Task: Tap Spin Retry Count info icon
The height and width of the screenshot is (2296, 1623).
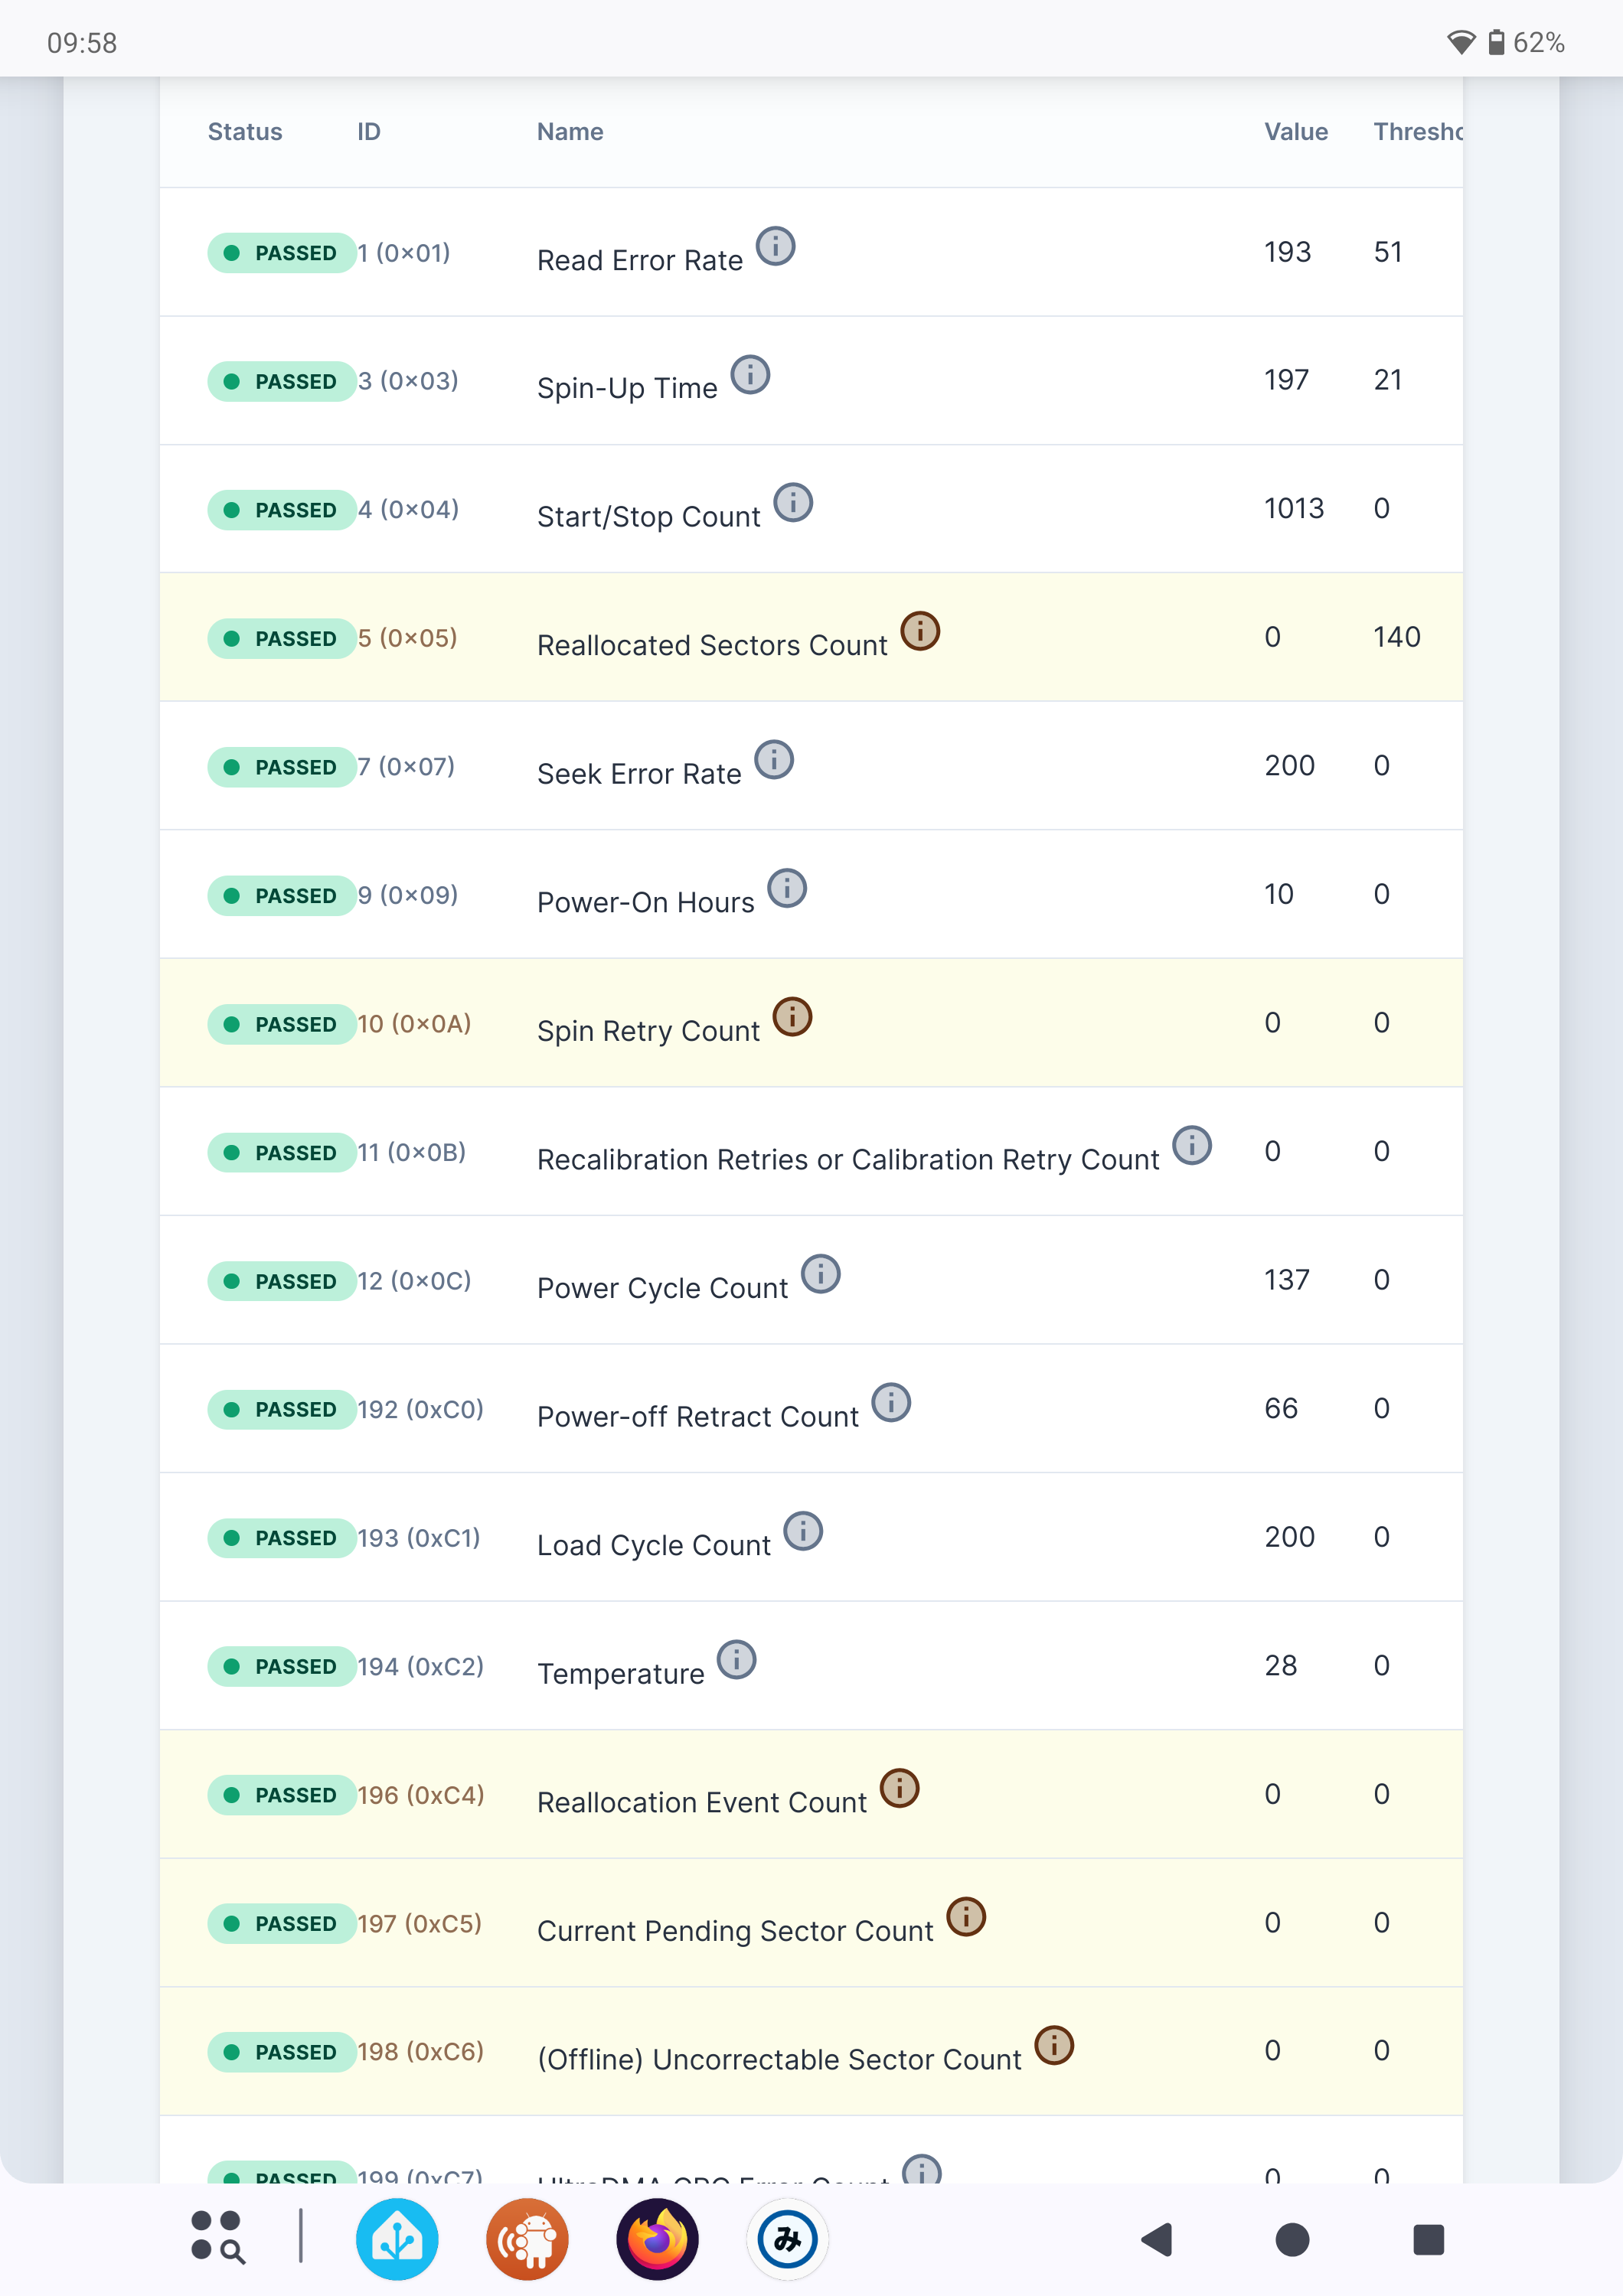Action: coord(792,1017)
